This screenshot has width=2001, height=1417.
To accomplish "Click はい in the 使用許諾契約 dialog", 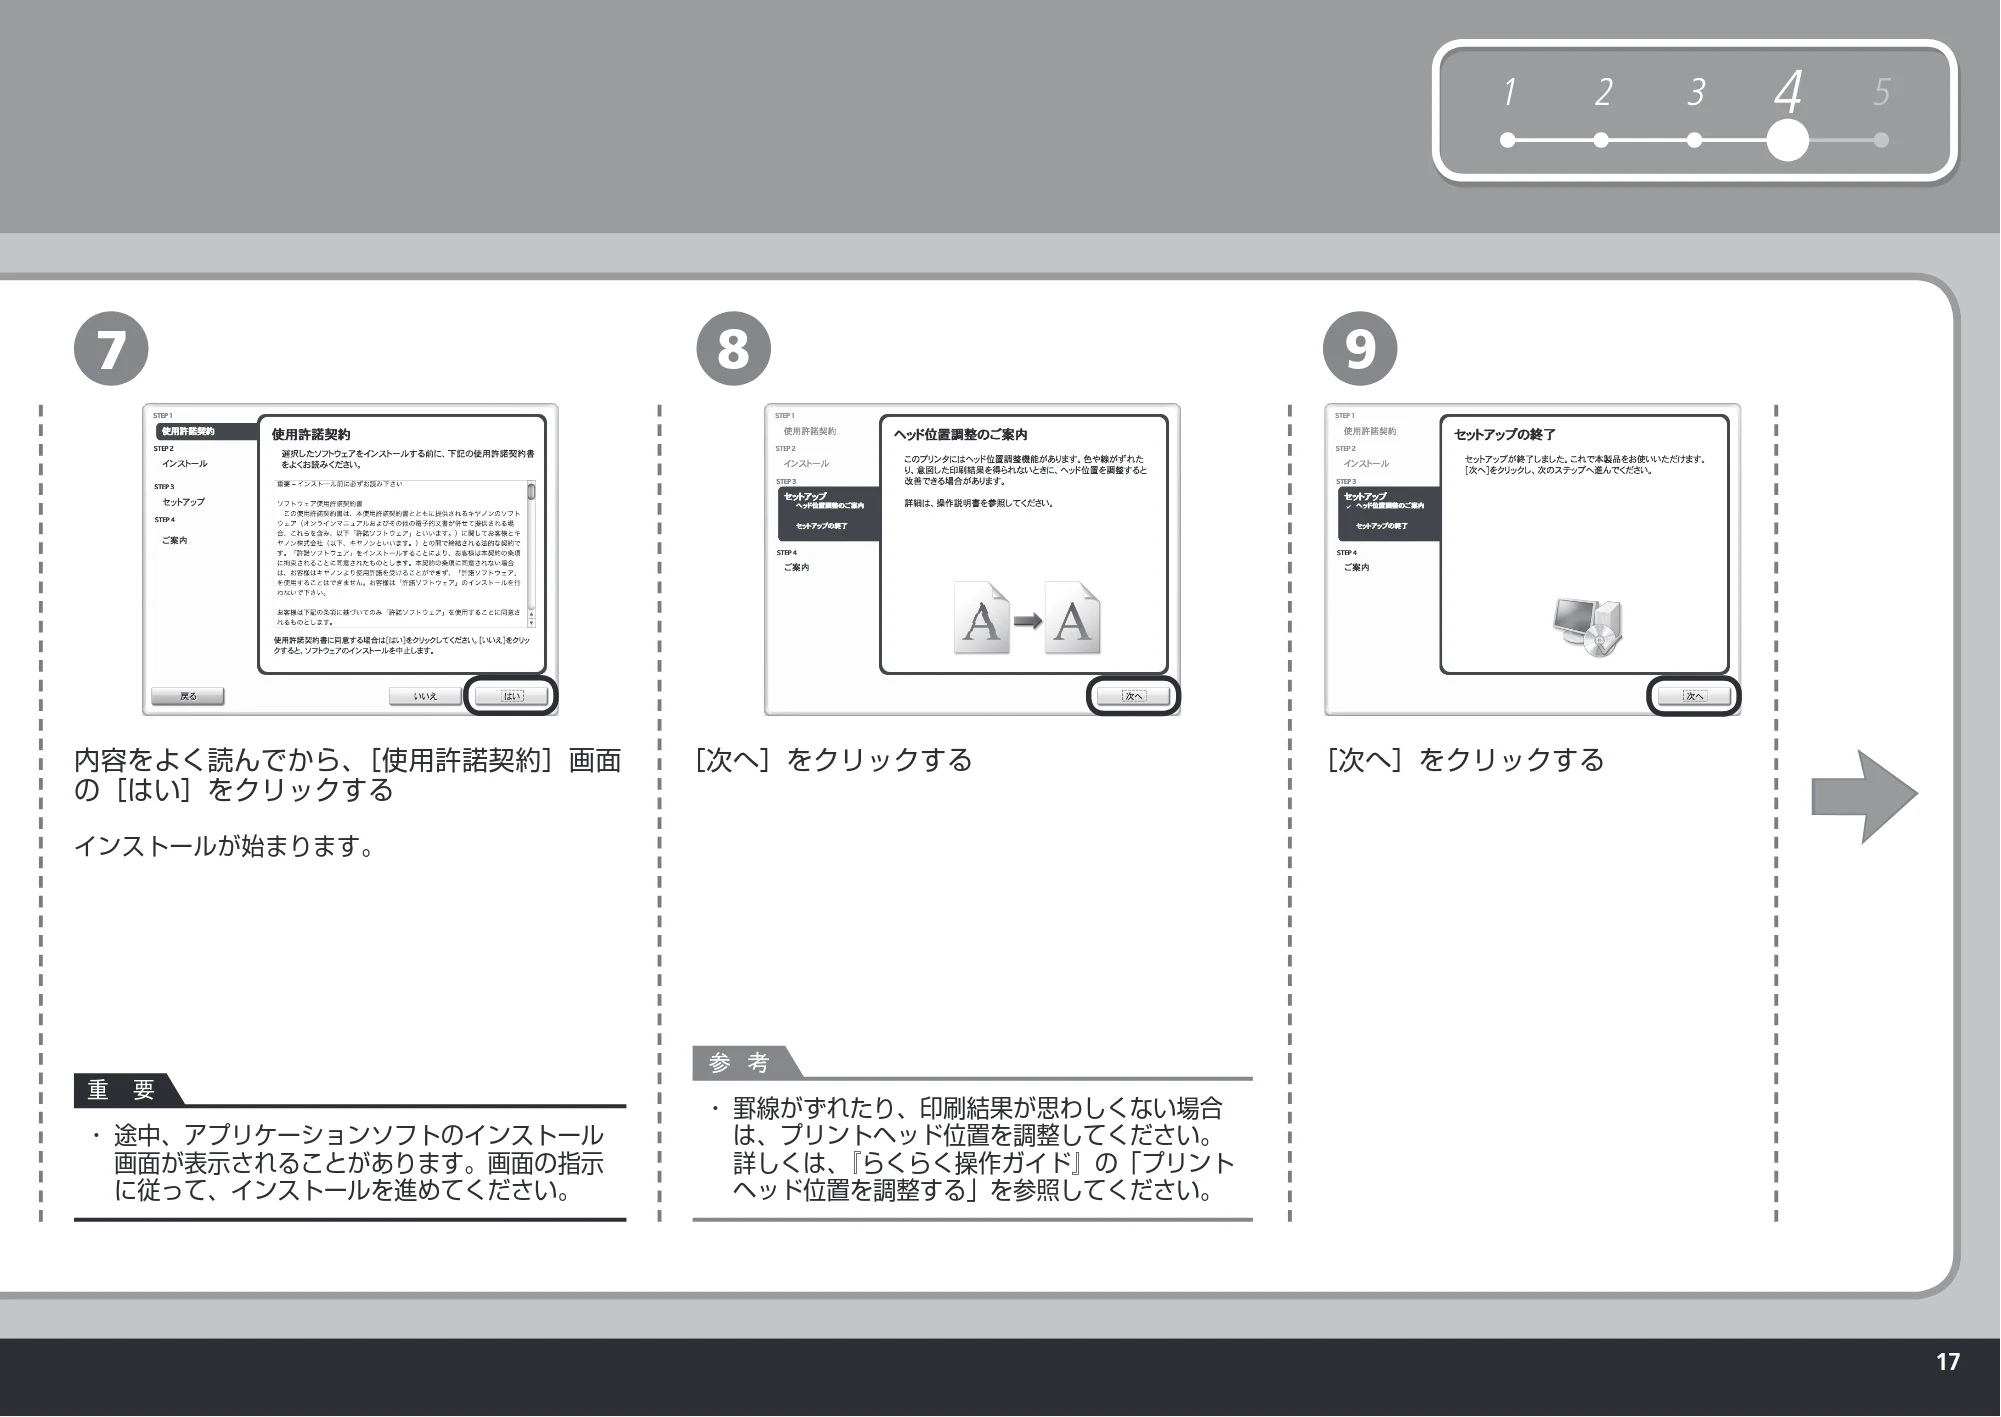I will [x=511, y=696].
